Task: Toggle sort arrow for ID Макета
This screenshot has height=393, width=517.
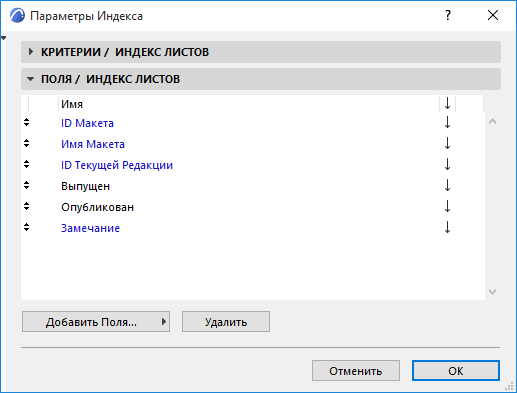Action: 447,122
